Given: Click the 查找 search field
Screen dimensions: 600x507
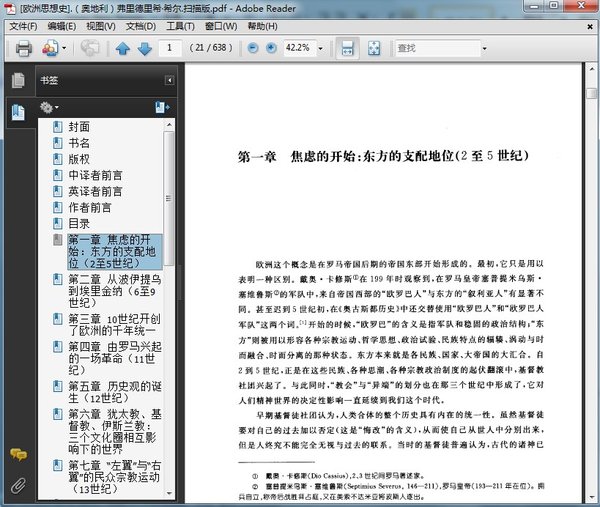Looking at the screenshot, I should [437, 48].
